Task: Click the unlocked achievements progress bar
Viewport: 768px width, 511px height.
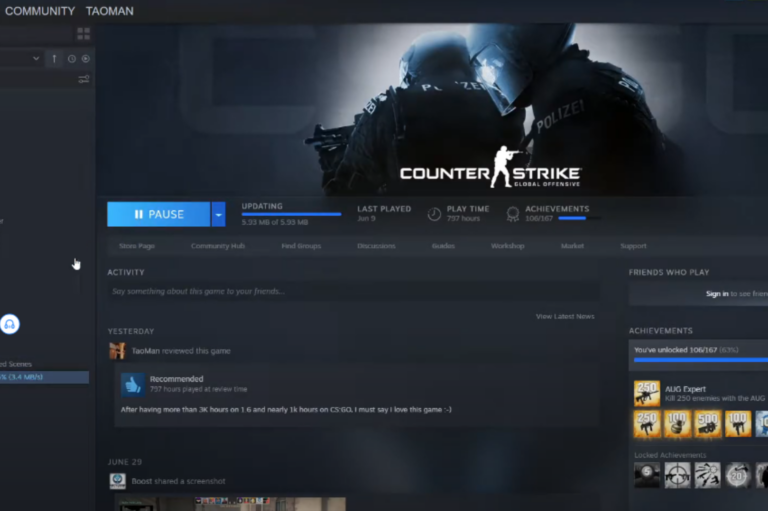Action: pos(701,360)
